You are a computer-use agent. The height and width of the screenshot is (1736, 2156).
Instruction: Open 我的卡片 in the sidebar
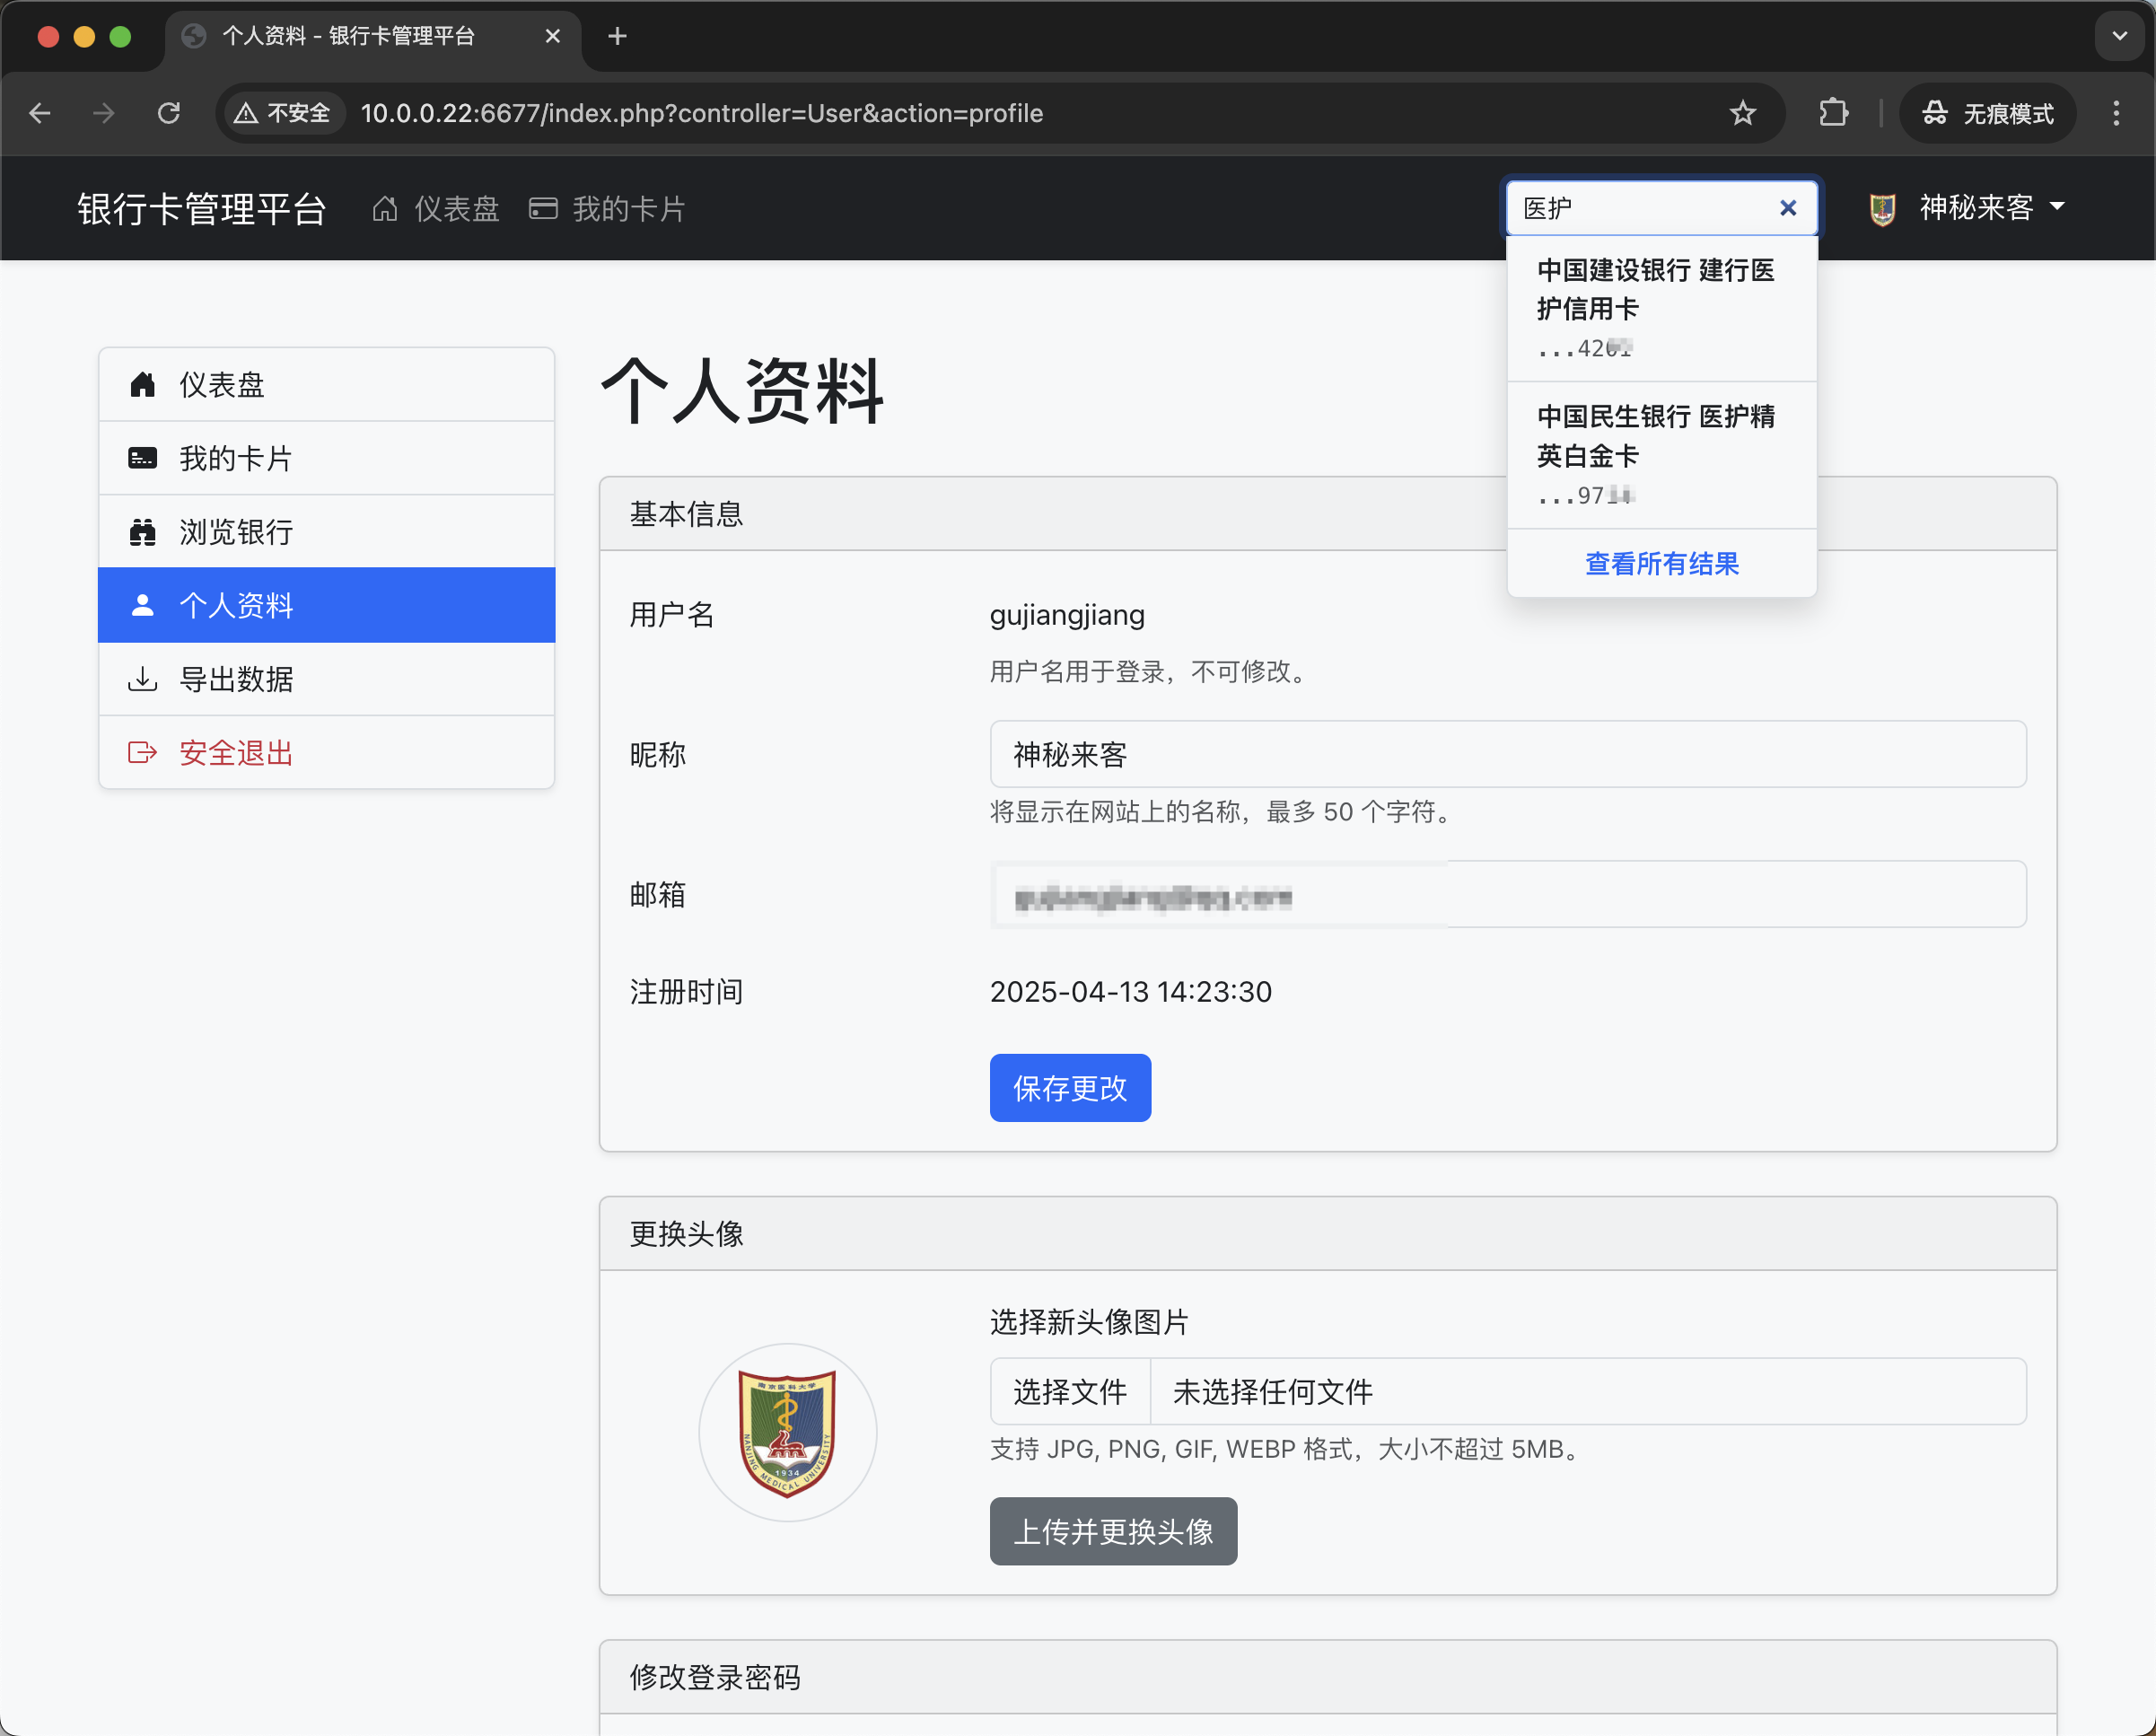coord(327,458)
